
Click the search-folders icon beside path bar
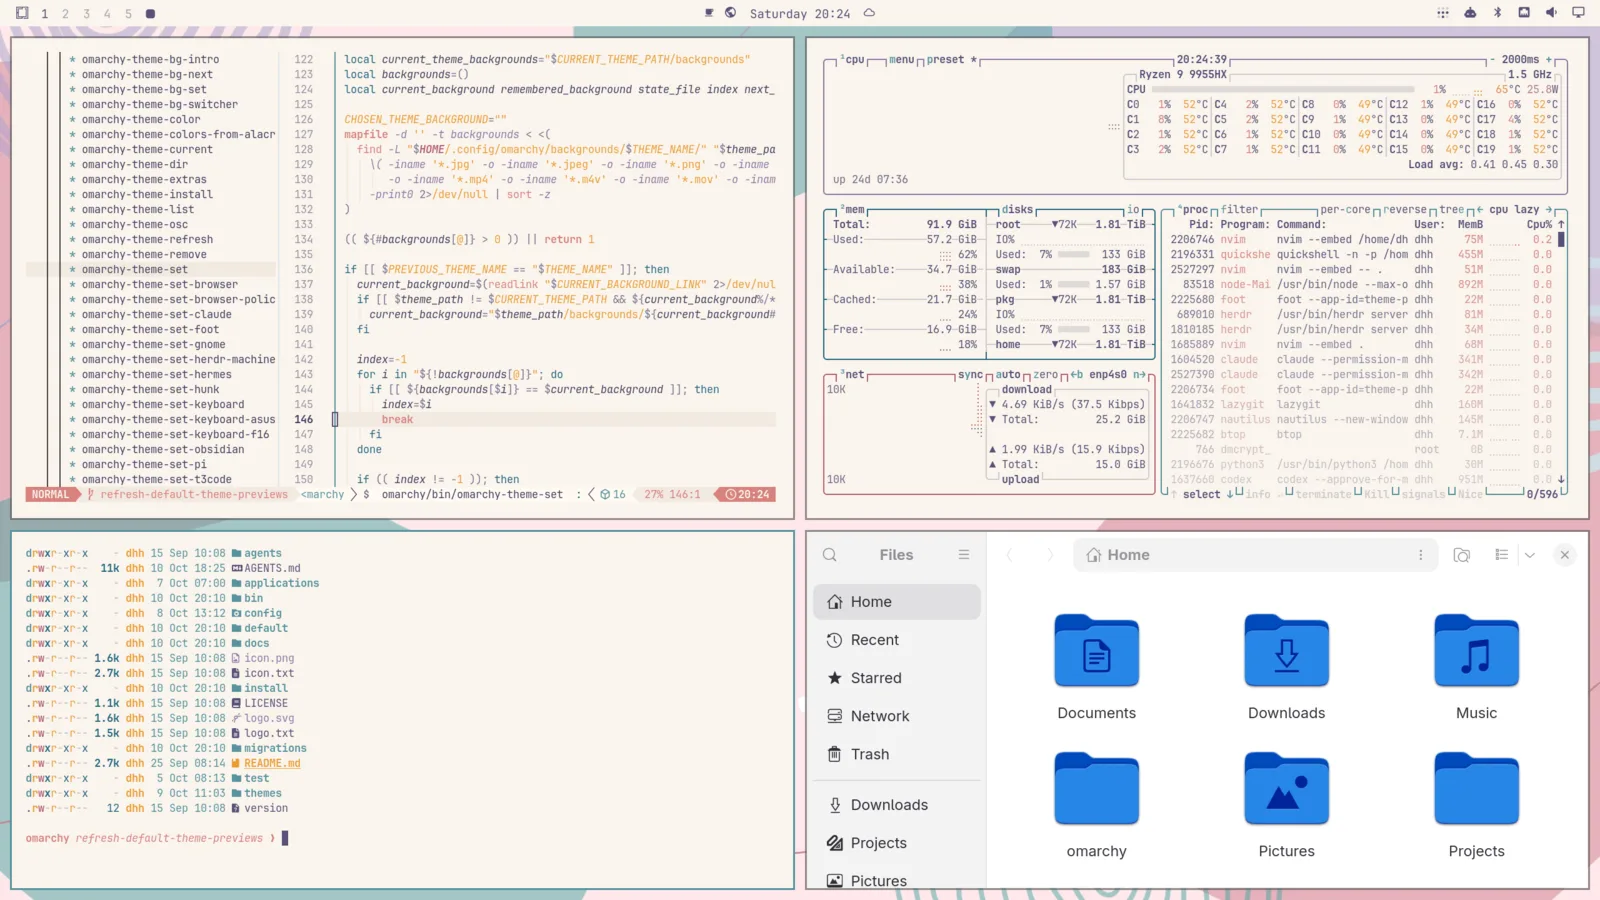[1462, 555]
